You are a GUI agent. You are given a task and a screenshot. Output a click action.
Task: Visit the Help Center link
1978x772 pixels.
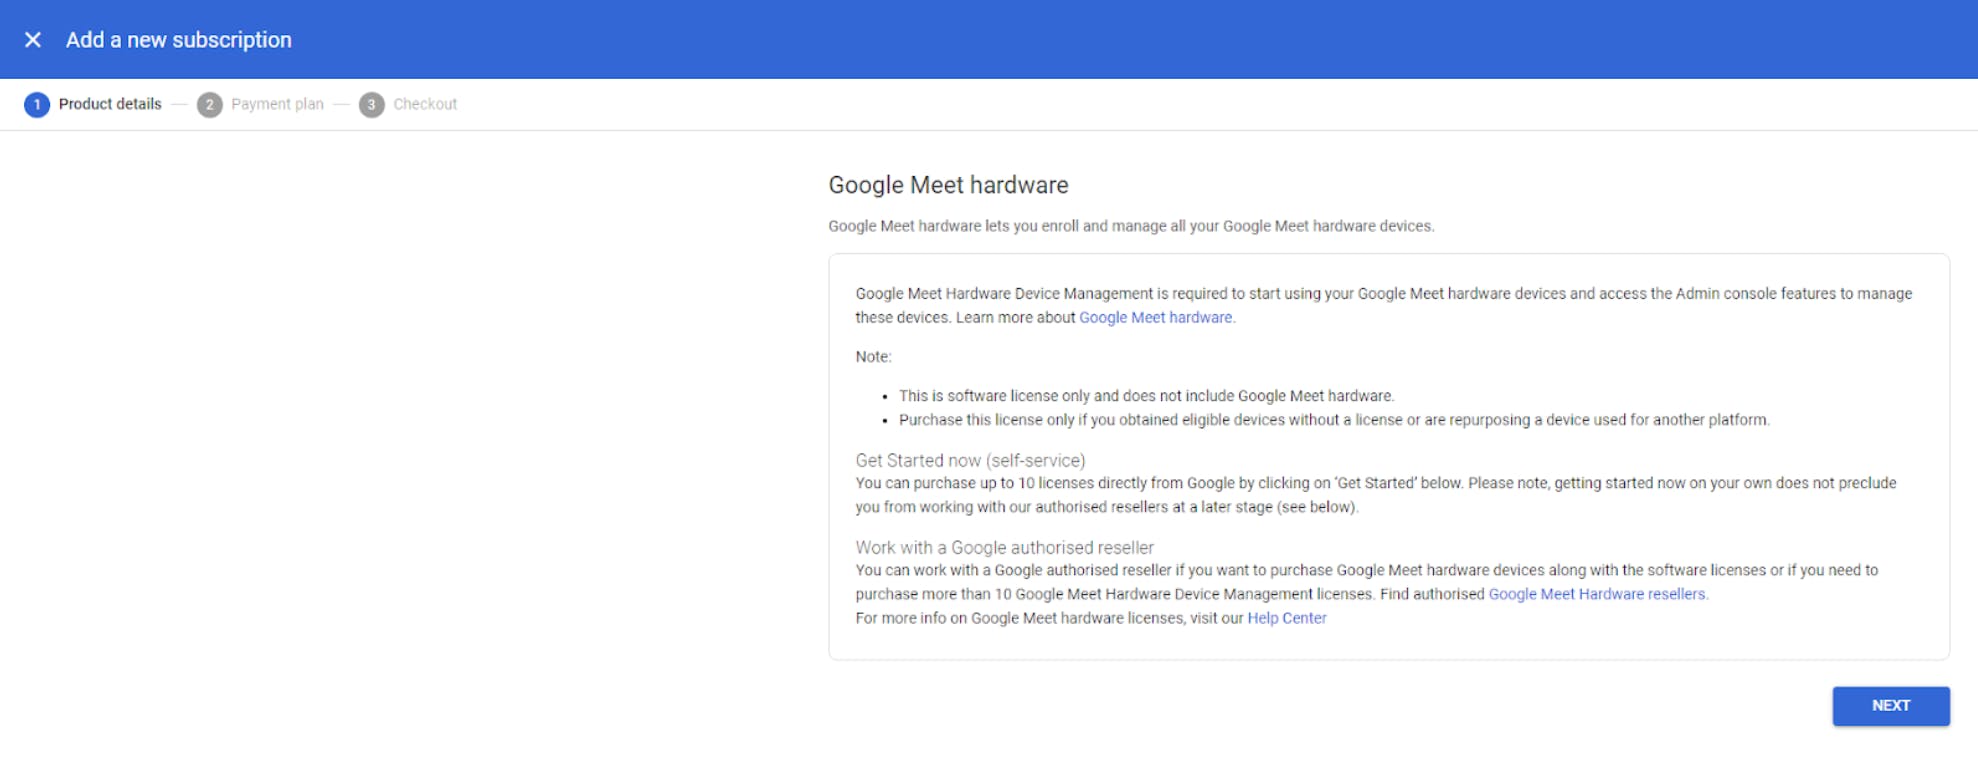click(1286, 618)
